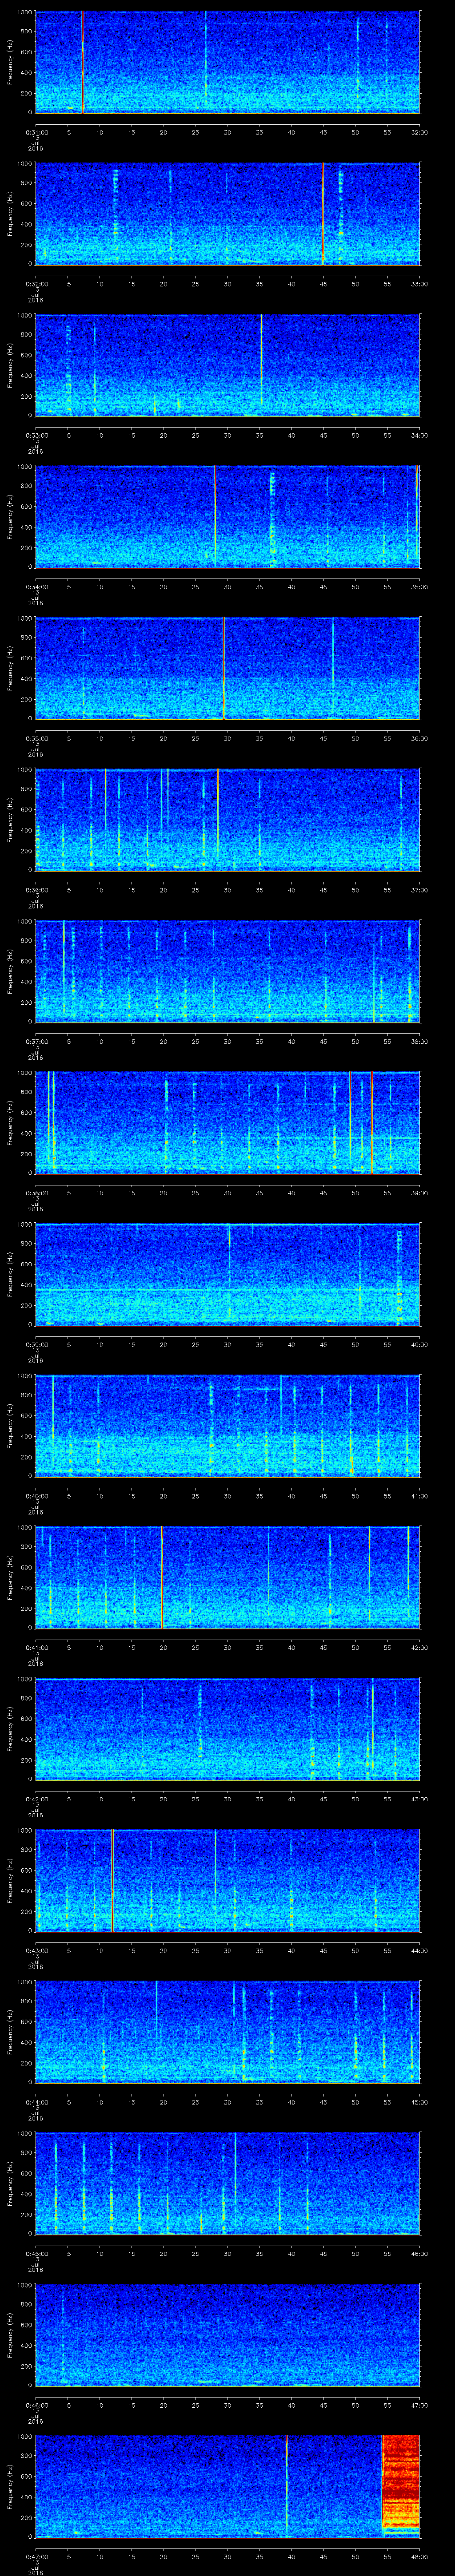
Task: Click the Frequency (Hz) axis label of the 0:39:00 spectrogram
Action: click(10, 1274)
